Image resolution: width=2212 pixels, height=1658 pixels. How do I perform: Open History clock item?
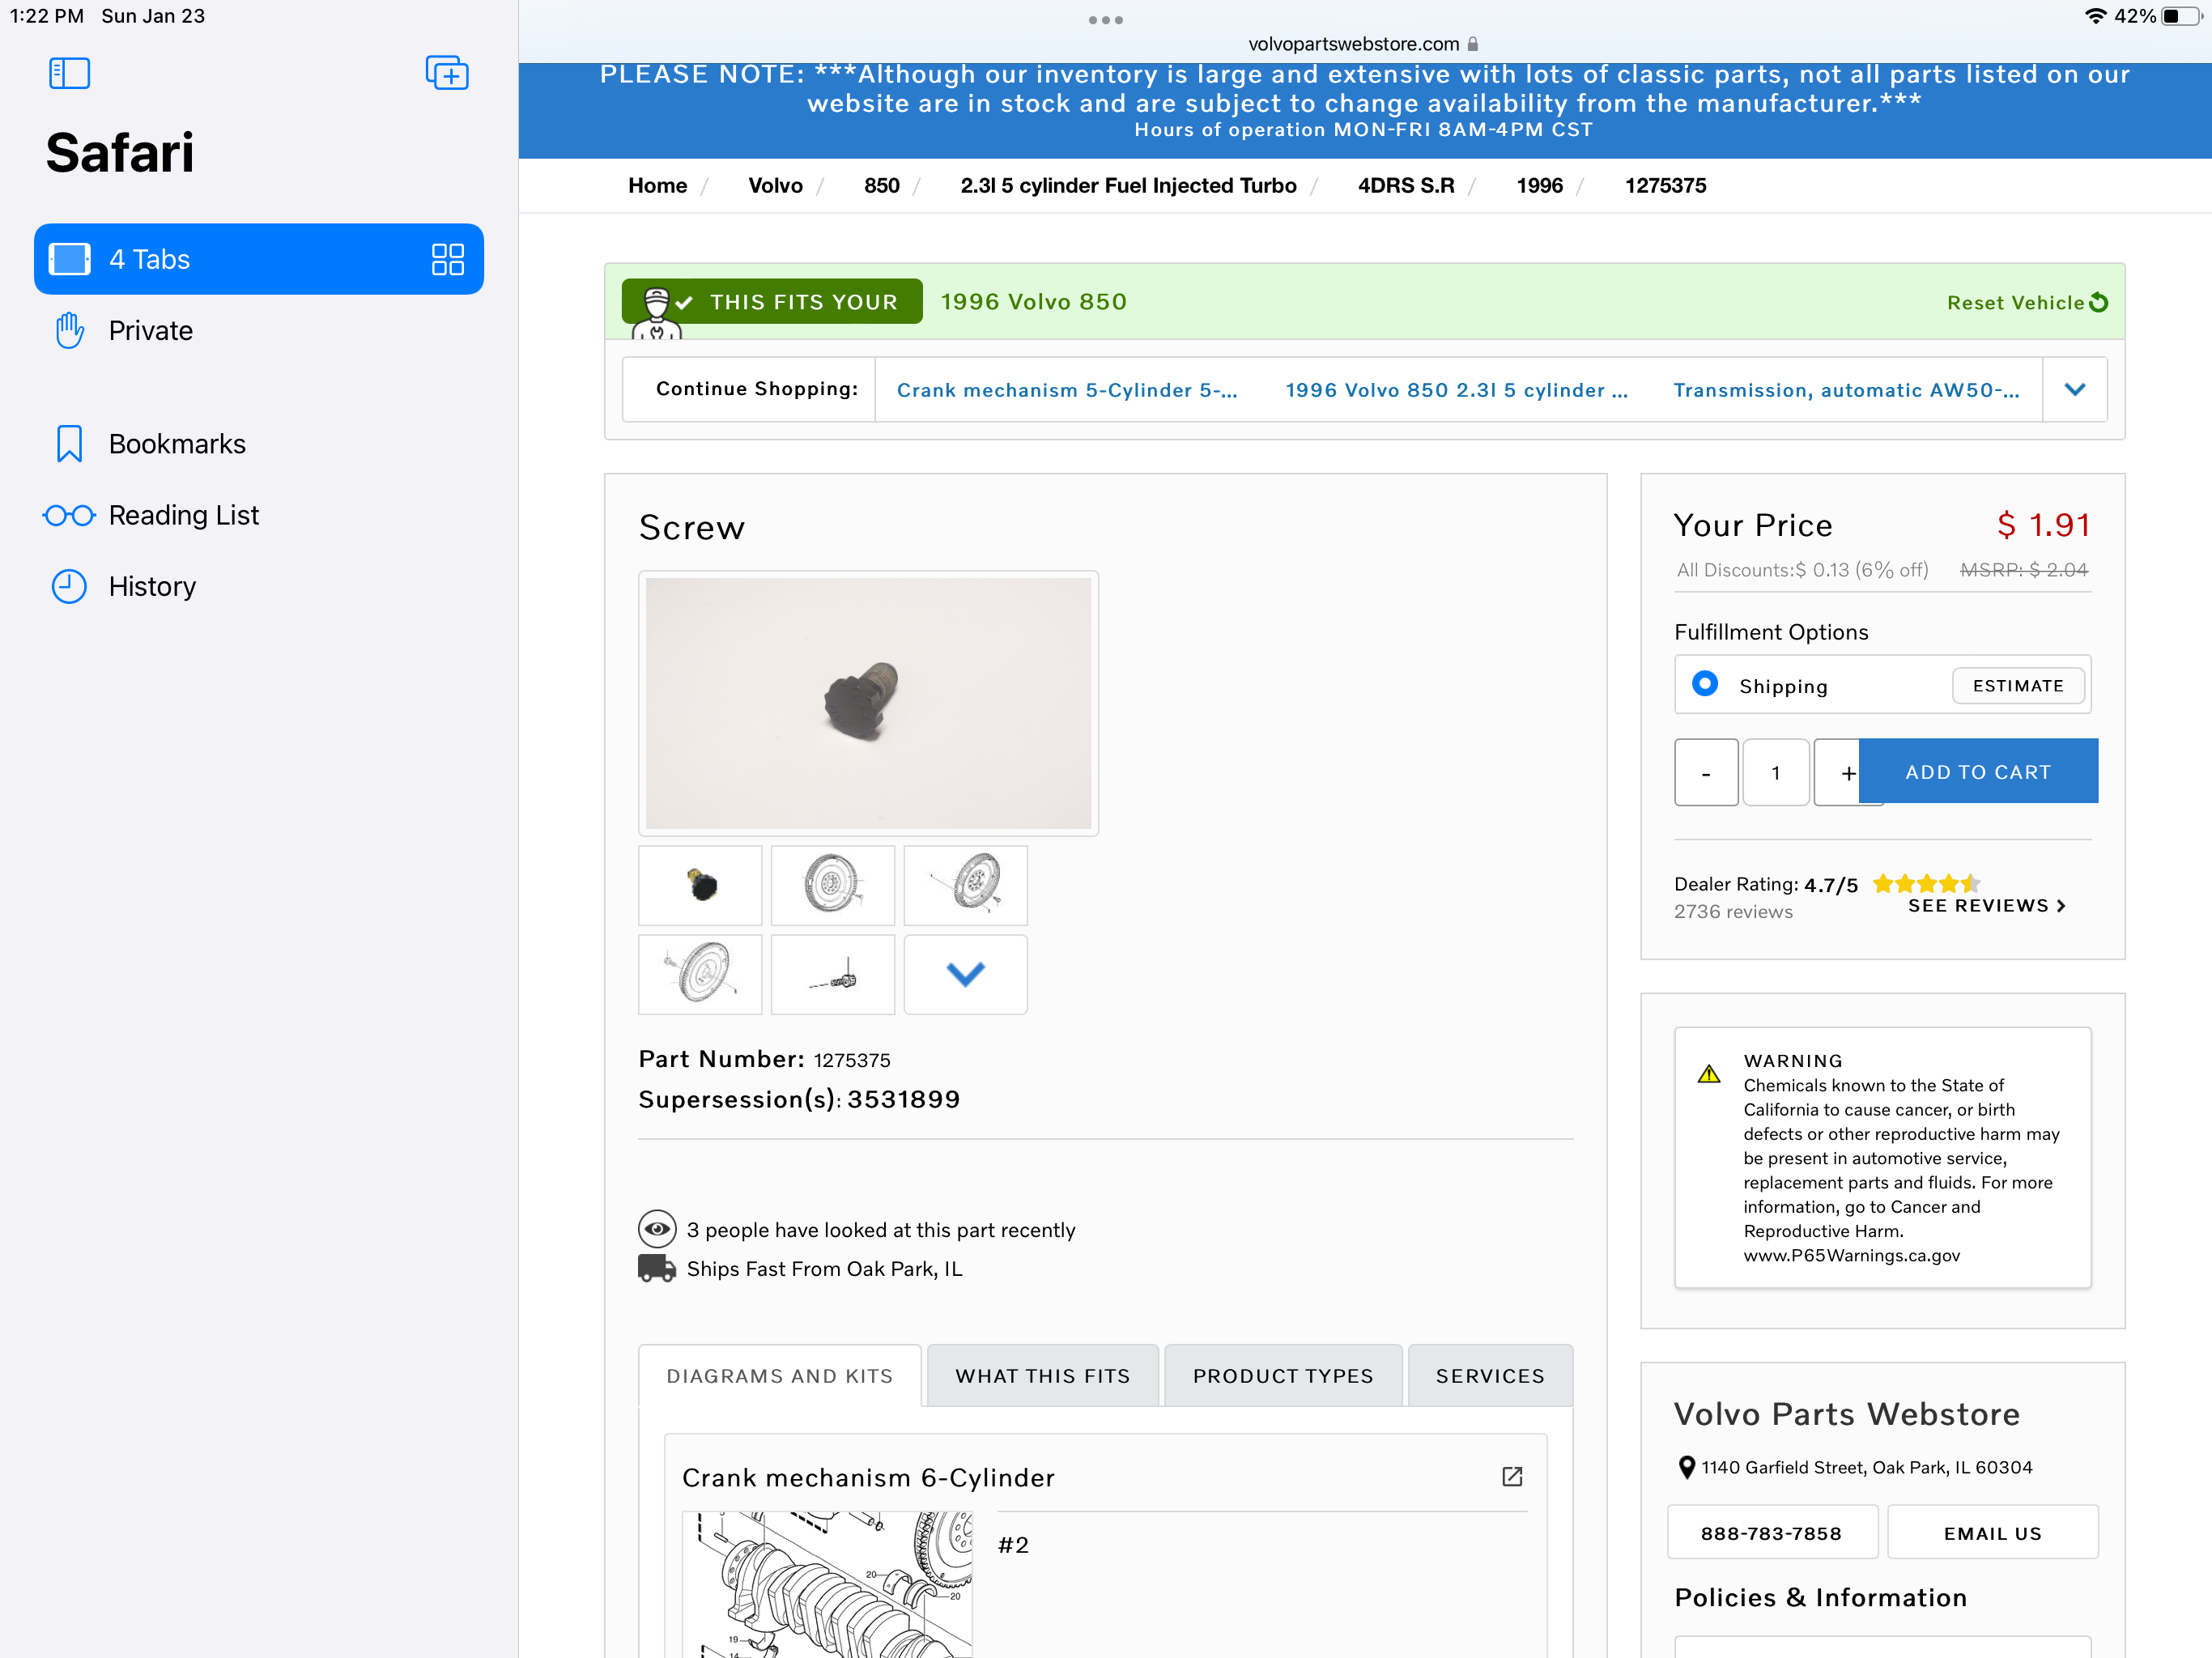click(x=152, y=586)
